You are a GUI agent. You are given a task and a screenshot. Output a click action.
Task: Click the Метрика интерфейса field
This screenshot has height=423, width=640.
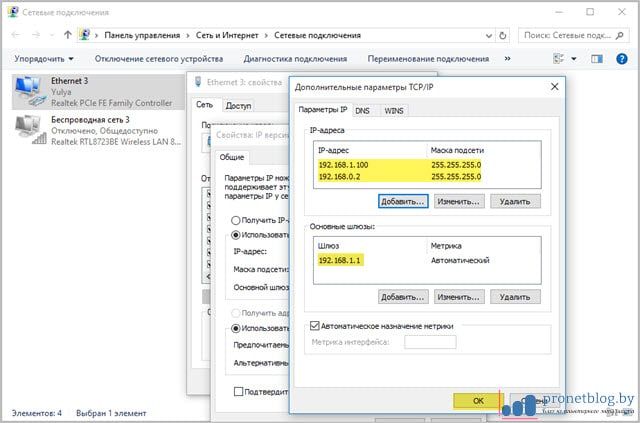[430, 342]
